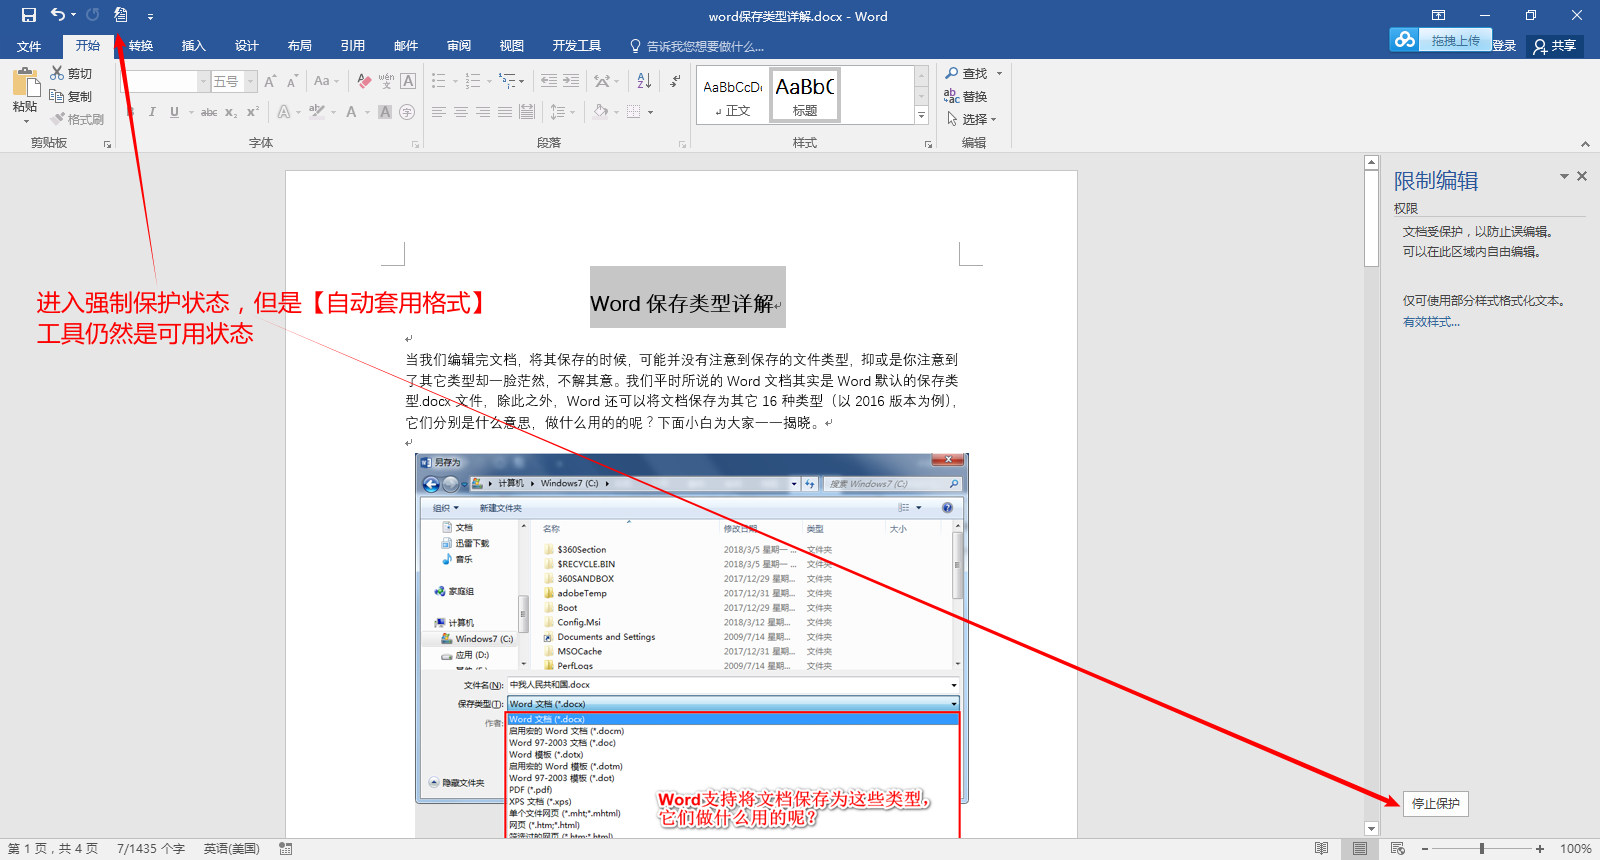Open the Change Case (Aa) dropdown

(326, 81)
